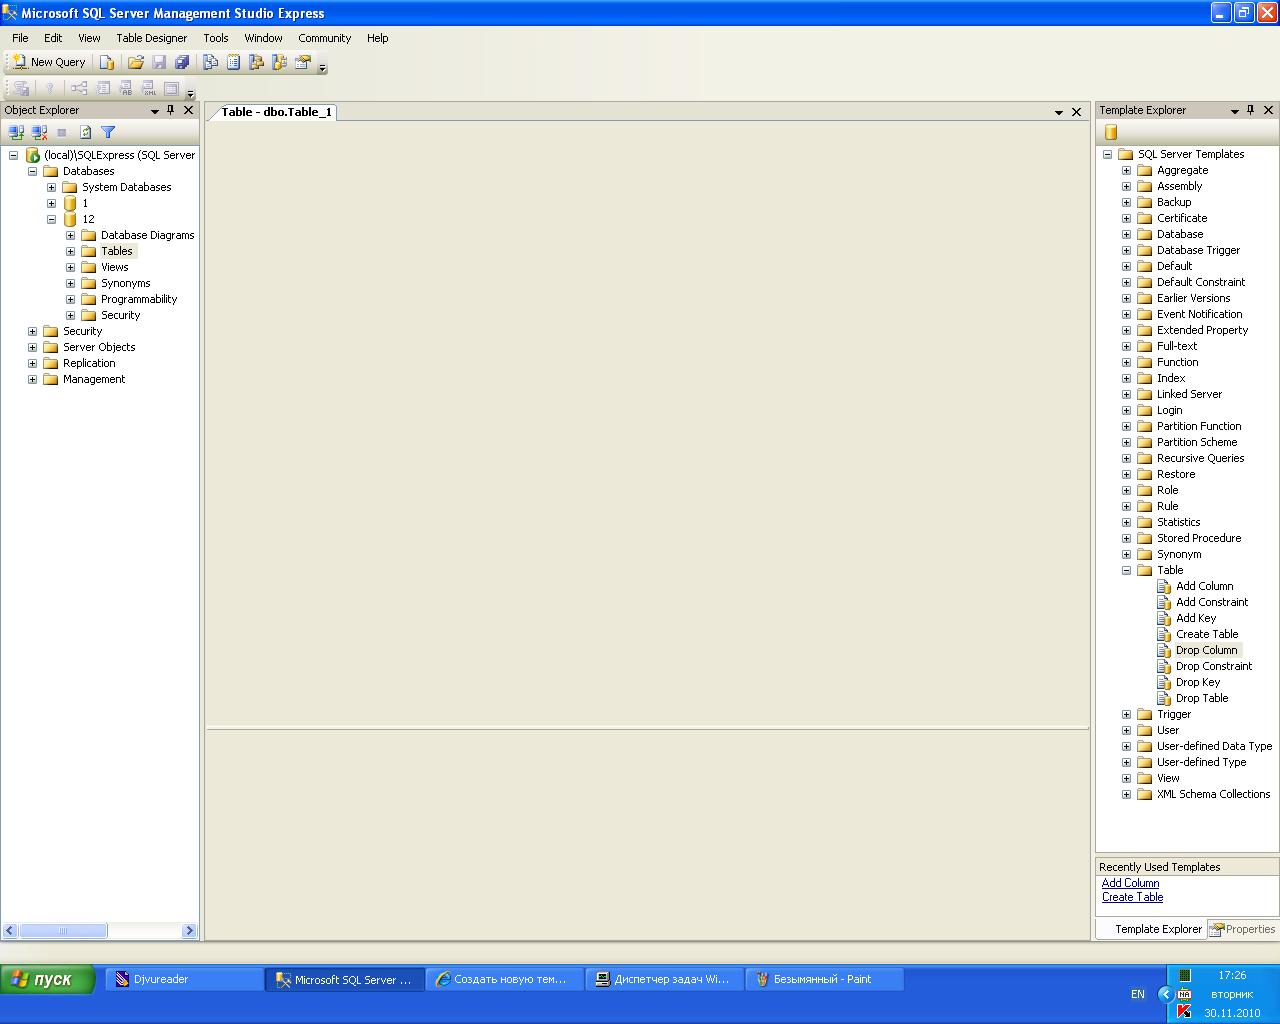Click the Add Column recently used link
Screen dimensions: 1280x1024
pos(1130,883)
